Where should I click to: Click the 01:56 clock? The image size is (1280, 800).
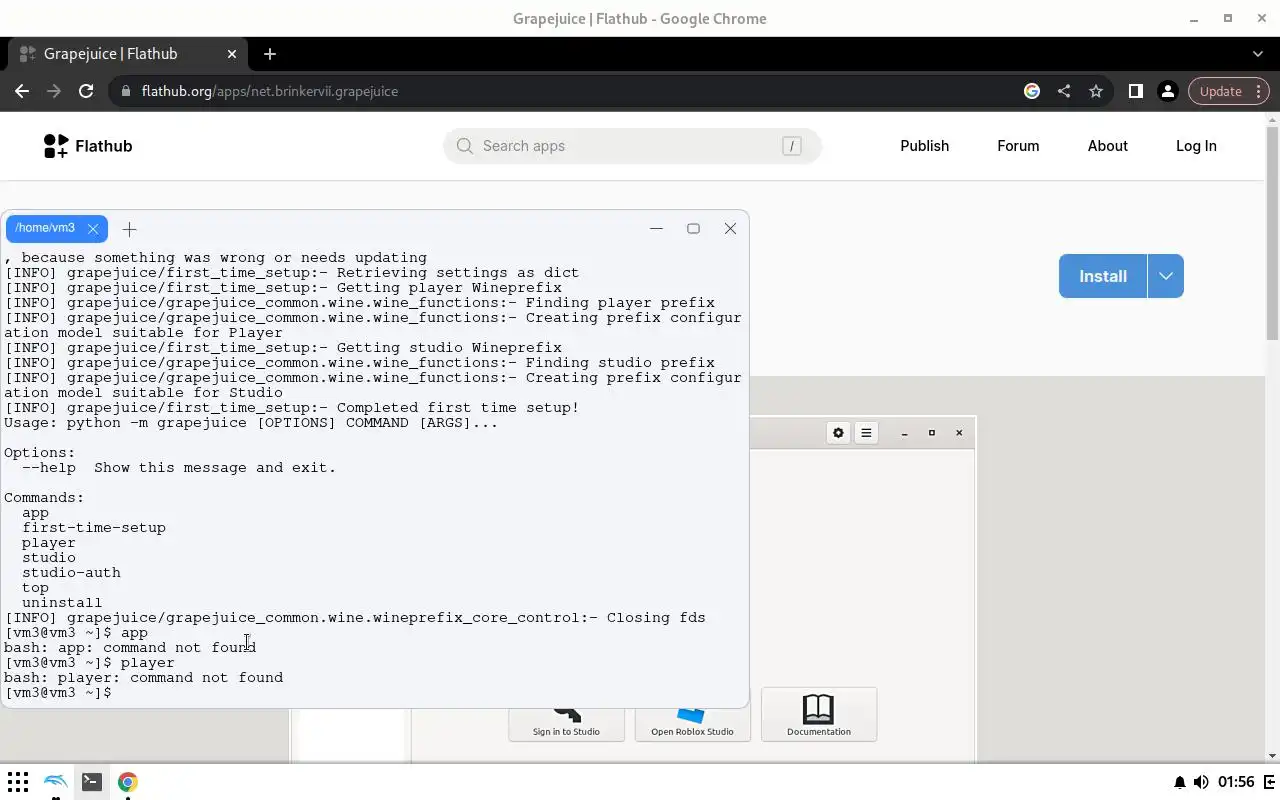coord(1237,782)
